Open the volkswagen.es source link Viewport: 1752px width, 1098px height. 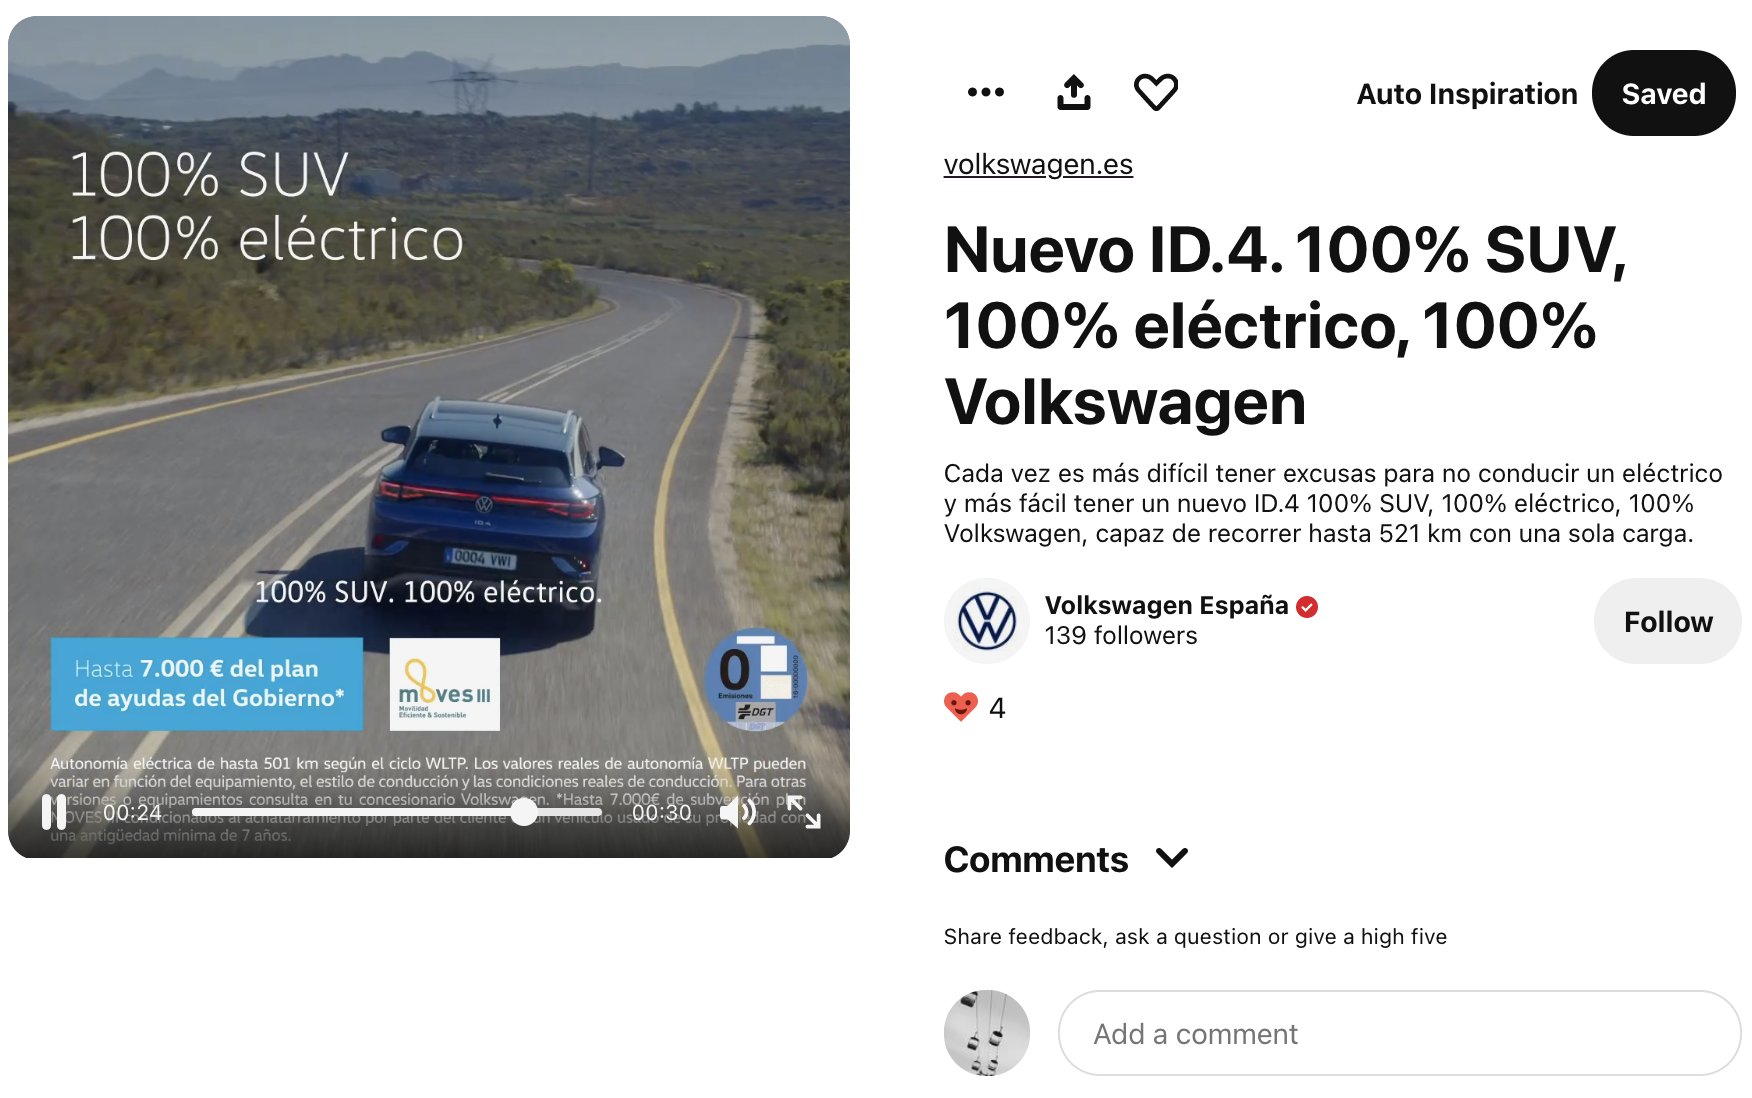(1038, 164)
